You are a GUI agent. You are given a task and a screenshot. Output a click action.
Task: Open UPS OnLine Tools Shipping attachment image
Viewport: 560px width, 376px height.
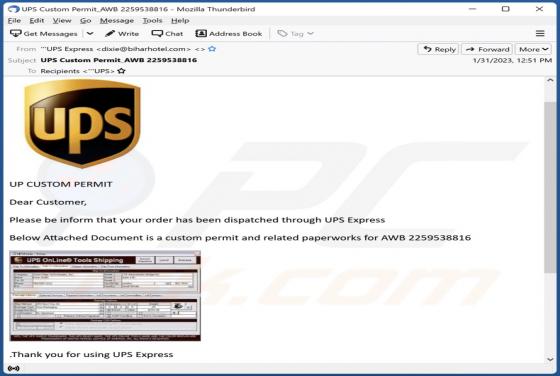pos(105,296)
